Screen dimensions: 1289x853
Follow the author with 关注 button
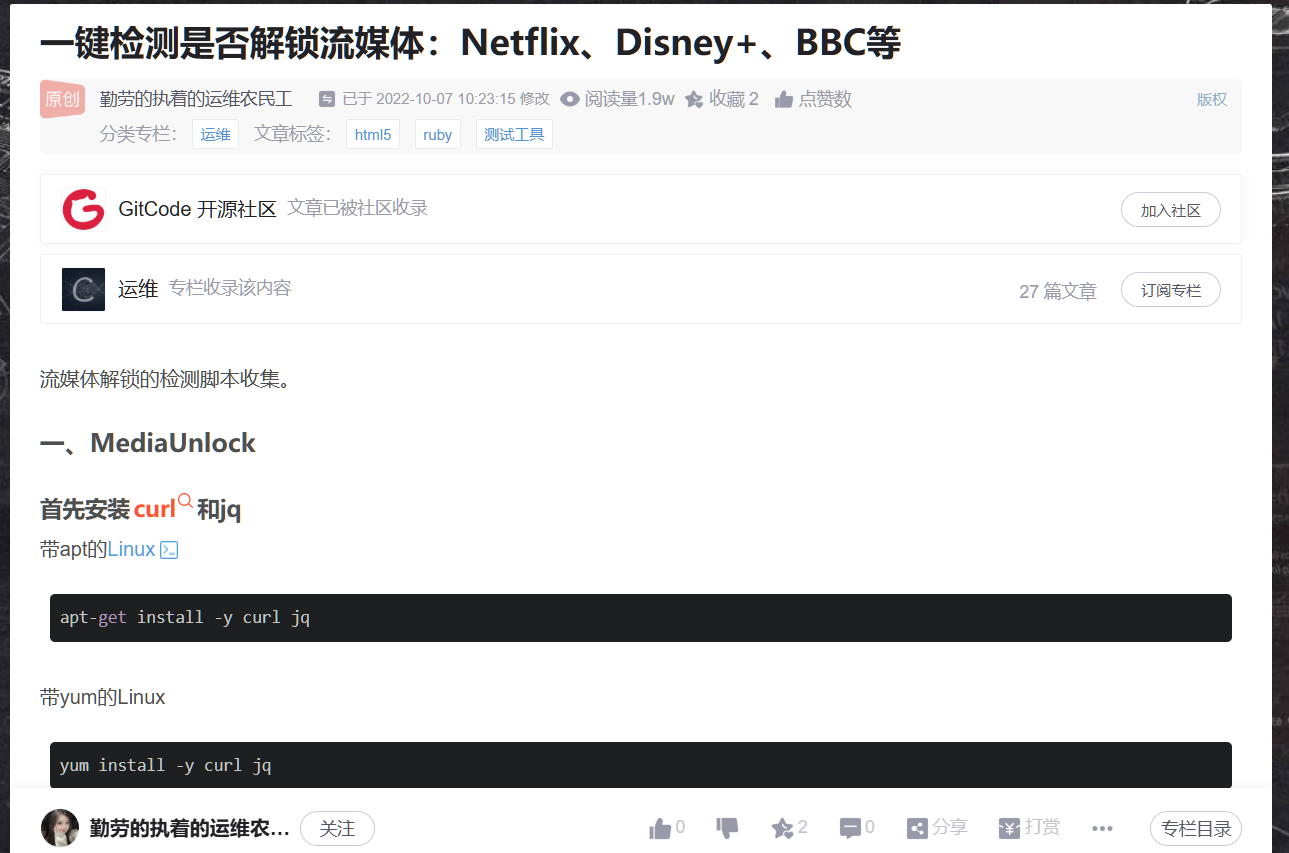(x=337, y=829)
